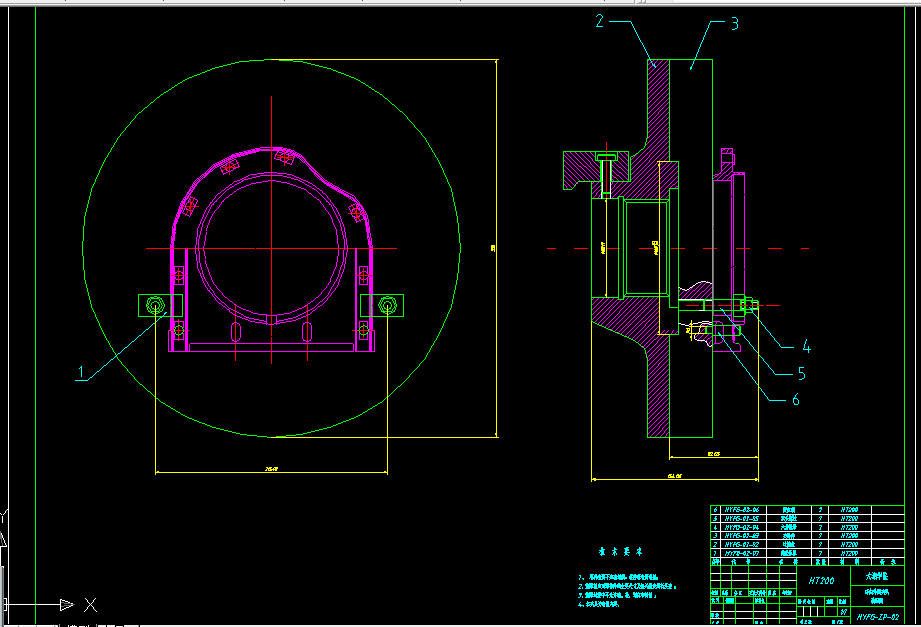Click the large HT200 material label in title block
The width and height of the screenshot is (921, 627).
click(821, 581)
